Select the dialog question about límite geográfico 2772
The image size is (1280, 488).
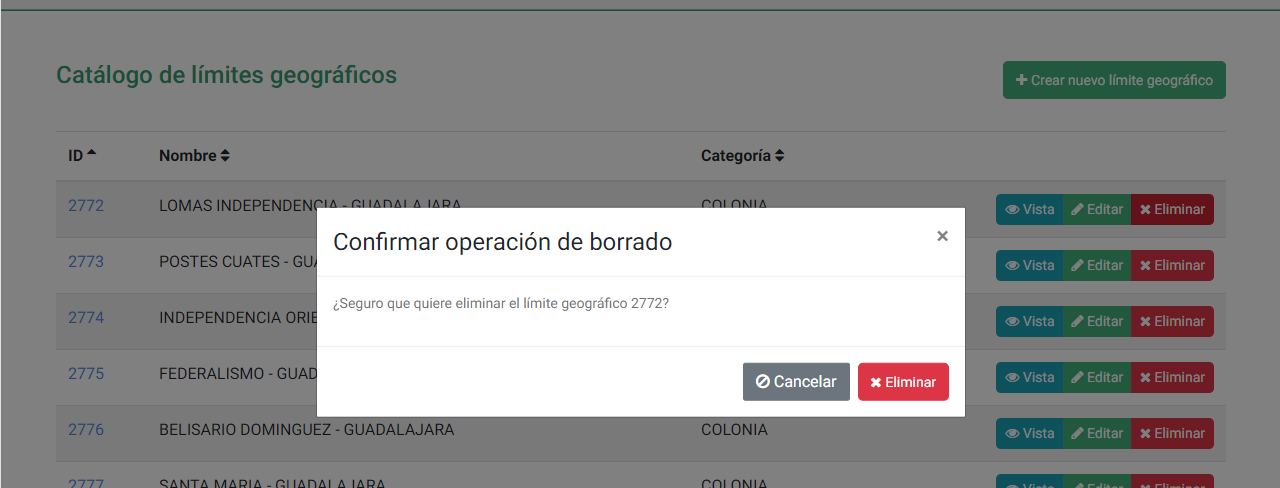click(x=501, y=302)
